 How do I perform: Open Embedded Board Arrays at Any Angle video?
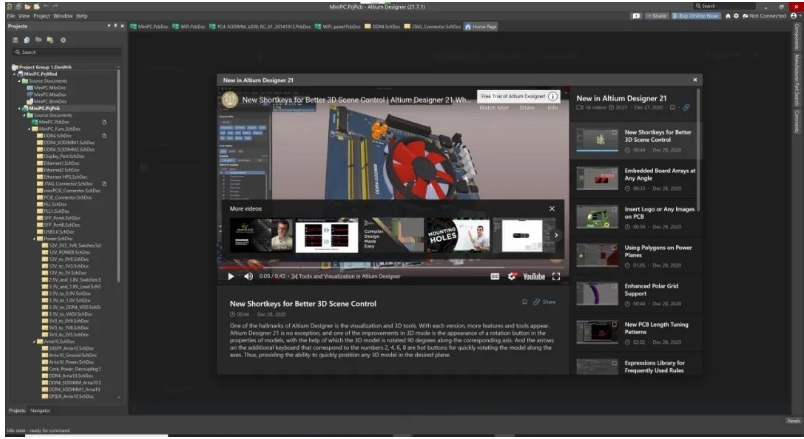[x=636, y=179]
